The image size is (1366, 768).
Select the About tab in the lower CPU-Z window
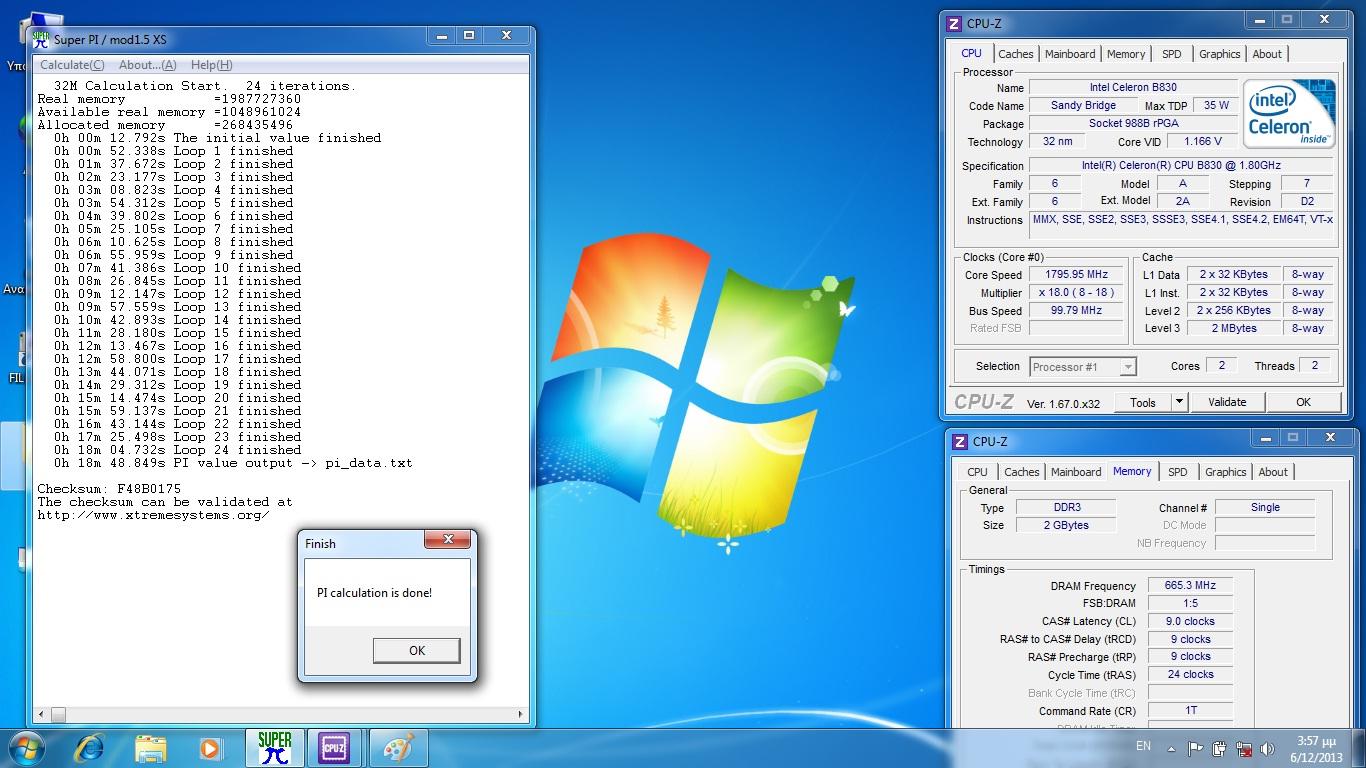pos(1273,472)
